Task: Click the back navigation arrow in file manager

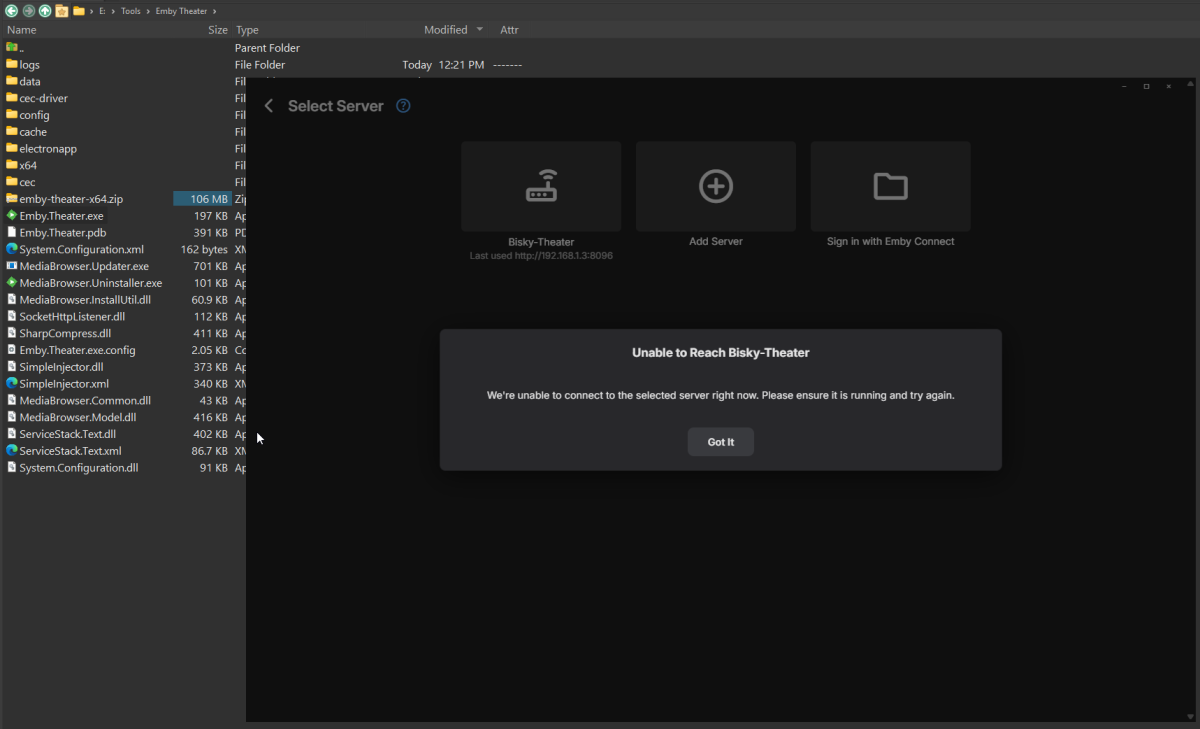Action: click(x=11, y=11)
